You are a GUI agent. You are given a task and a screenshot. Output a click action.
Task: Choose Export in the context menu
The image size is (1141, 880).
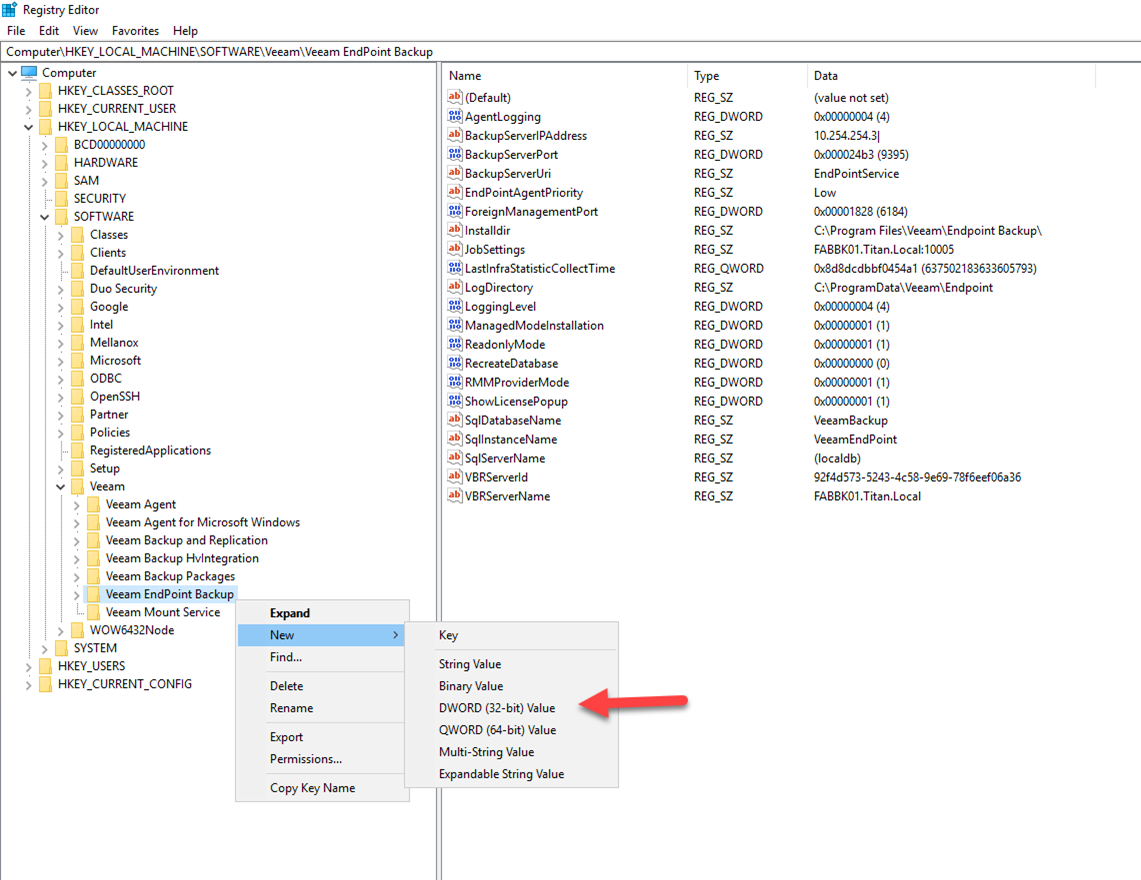click(x=286, y=737)
